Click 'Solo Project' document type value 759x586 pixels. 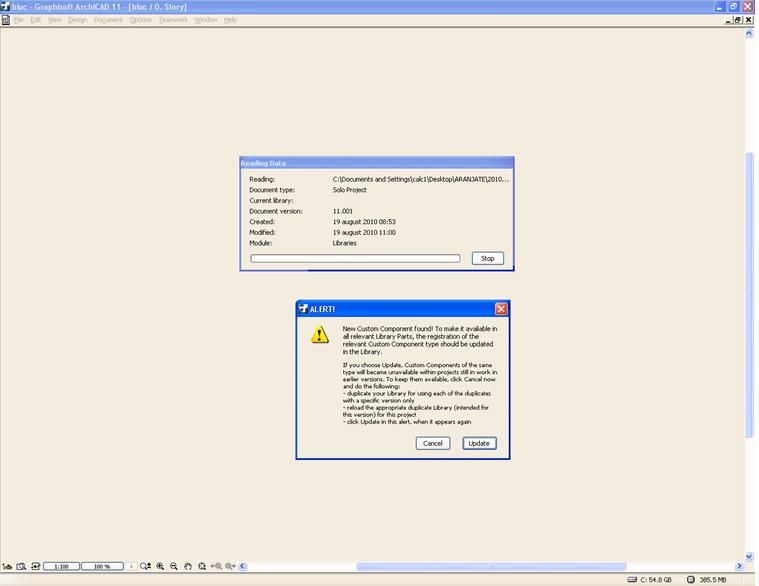349,190
